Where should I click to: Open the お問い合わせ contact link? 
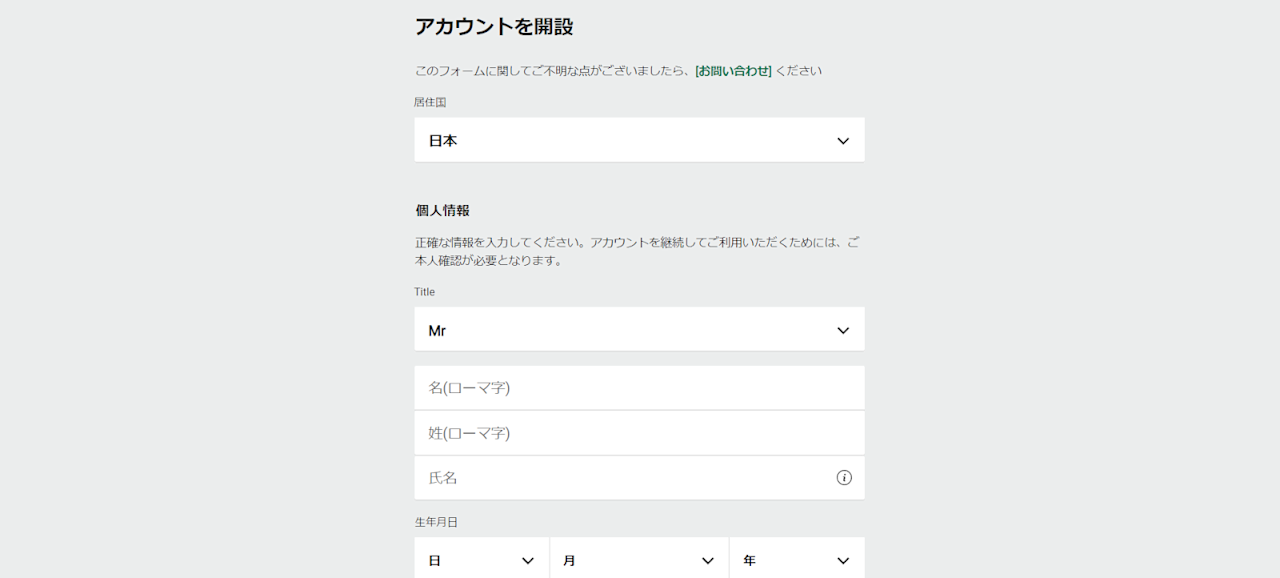click(x=734, y=71)
